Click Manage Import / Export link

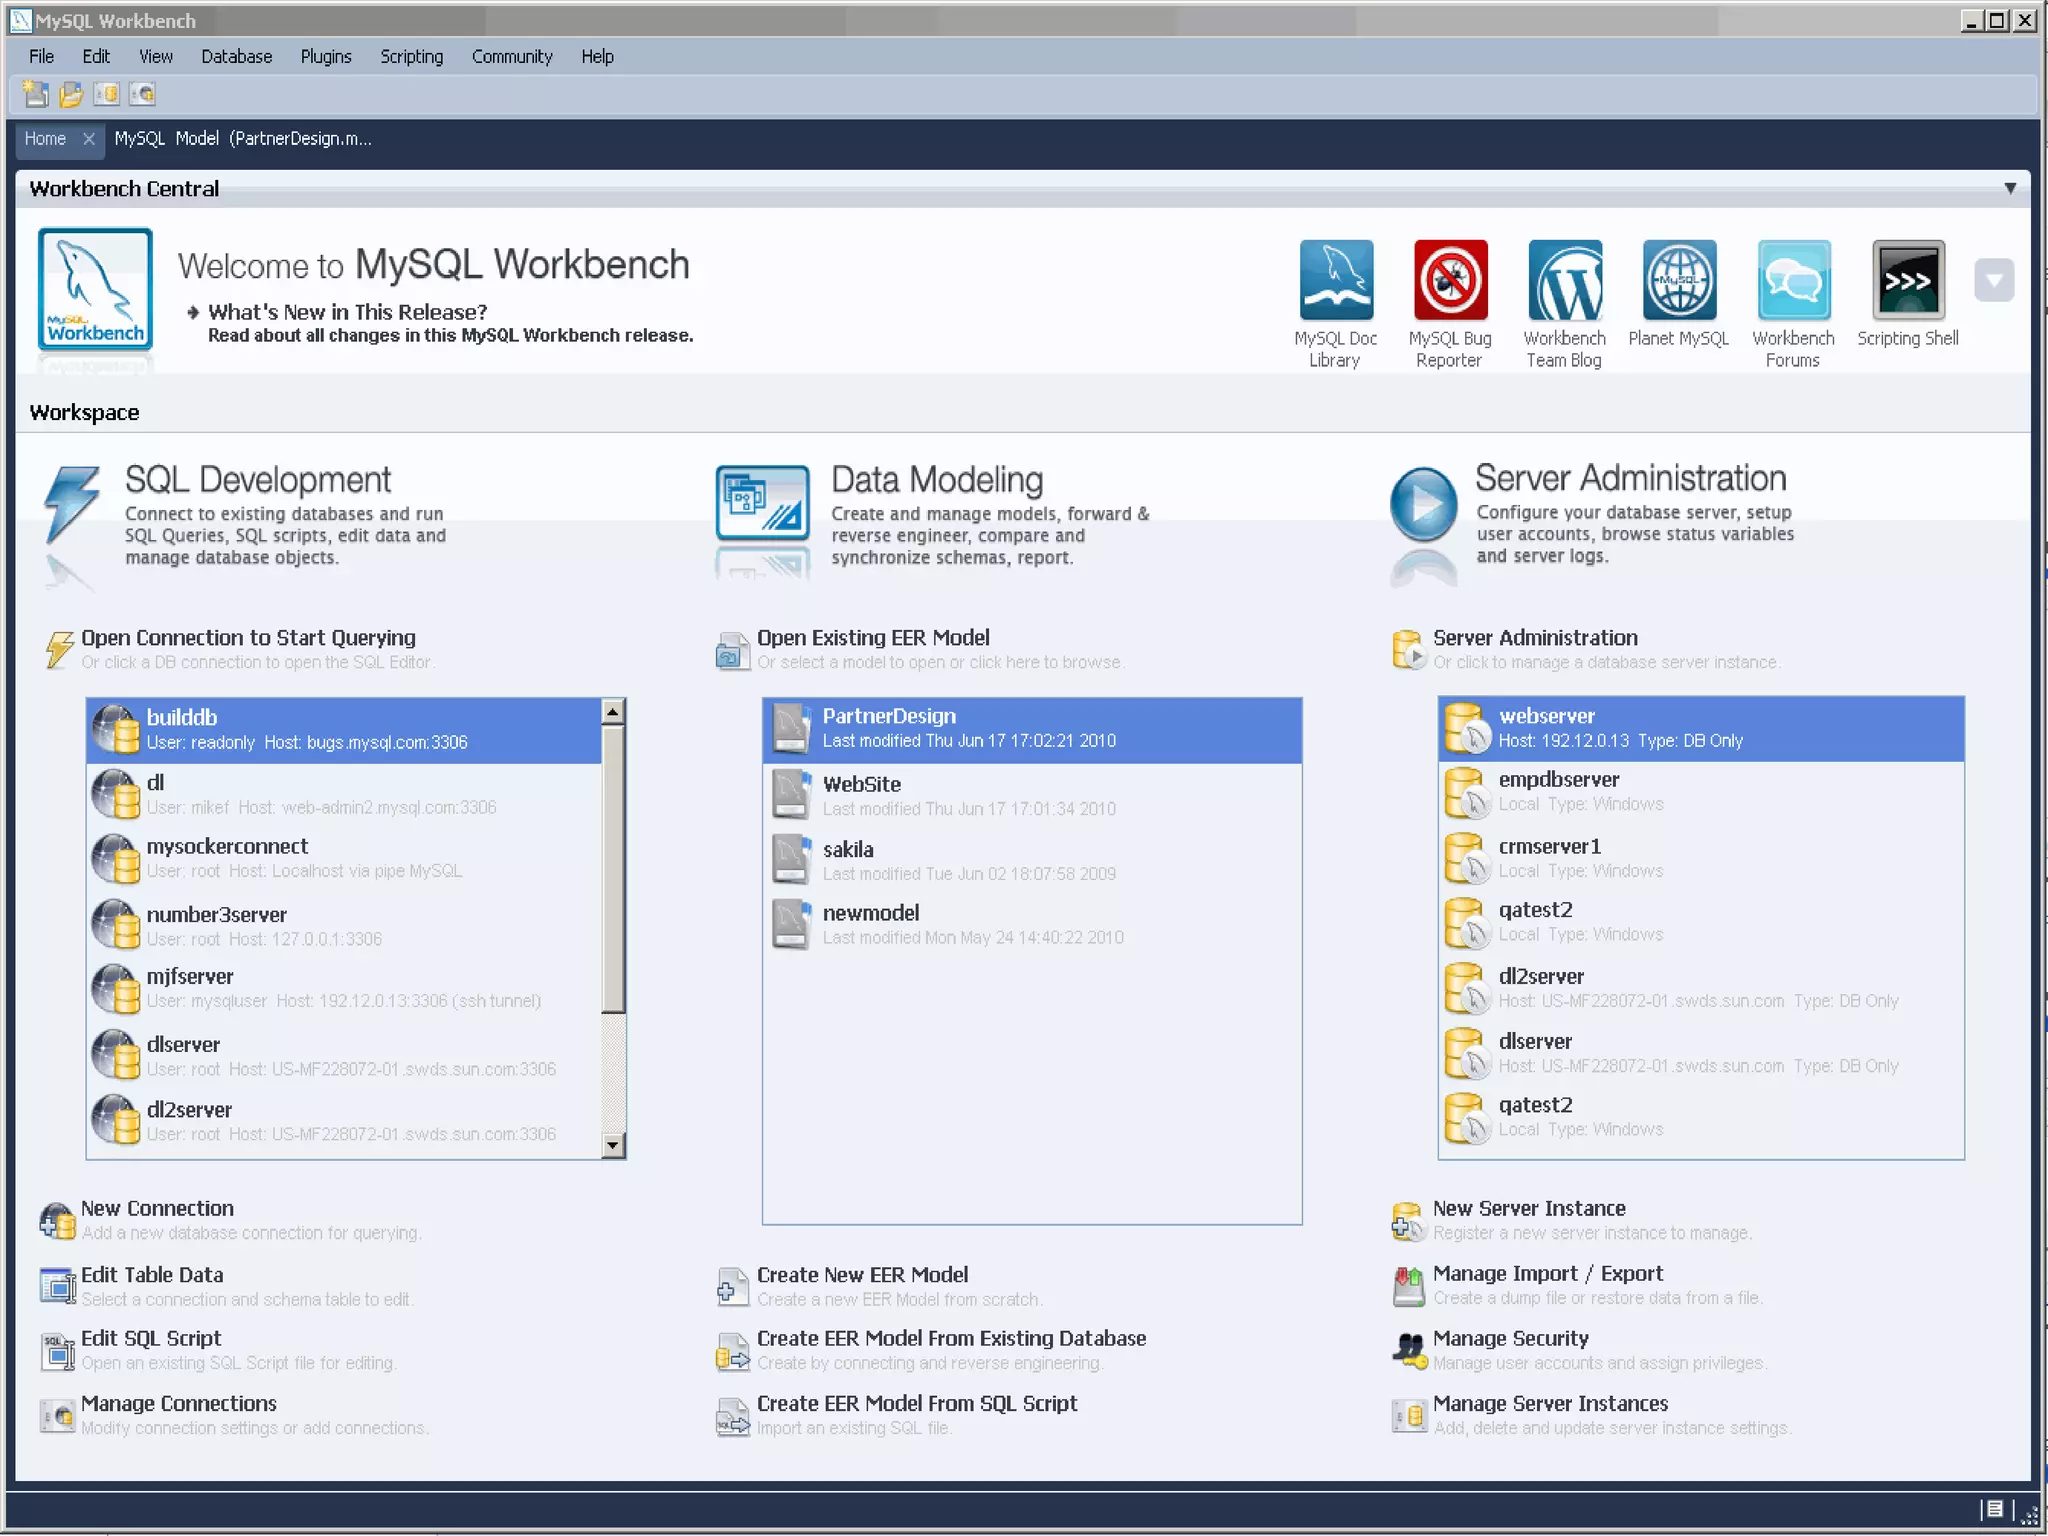click(1547, 1273)
